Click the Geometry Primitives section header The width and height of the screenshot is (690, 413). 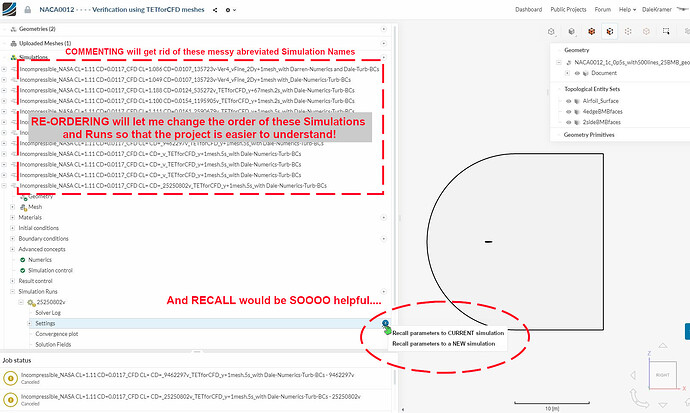[x=589, y=135]
